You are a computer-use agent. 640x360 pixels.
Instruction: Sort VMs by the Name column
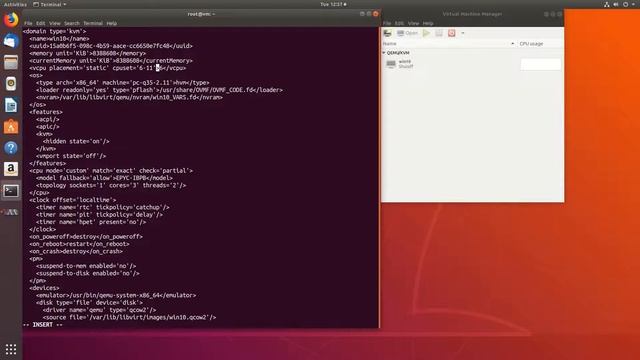coord(448,44)
